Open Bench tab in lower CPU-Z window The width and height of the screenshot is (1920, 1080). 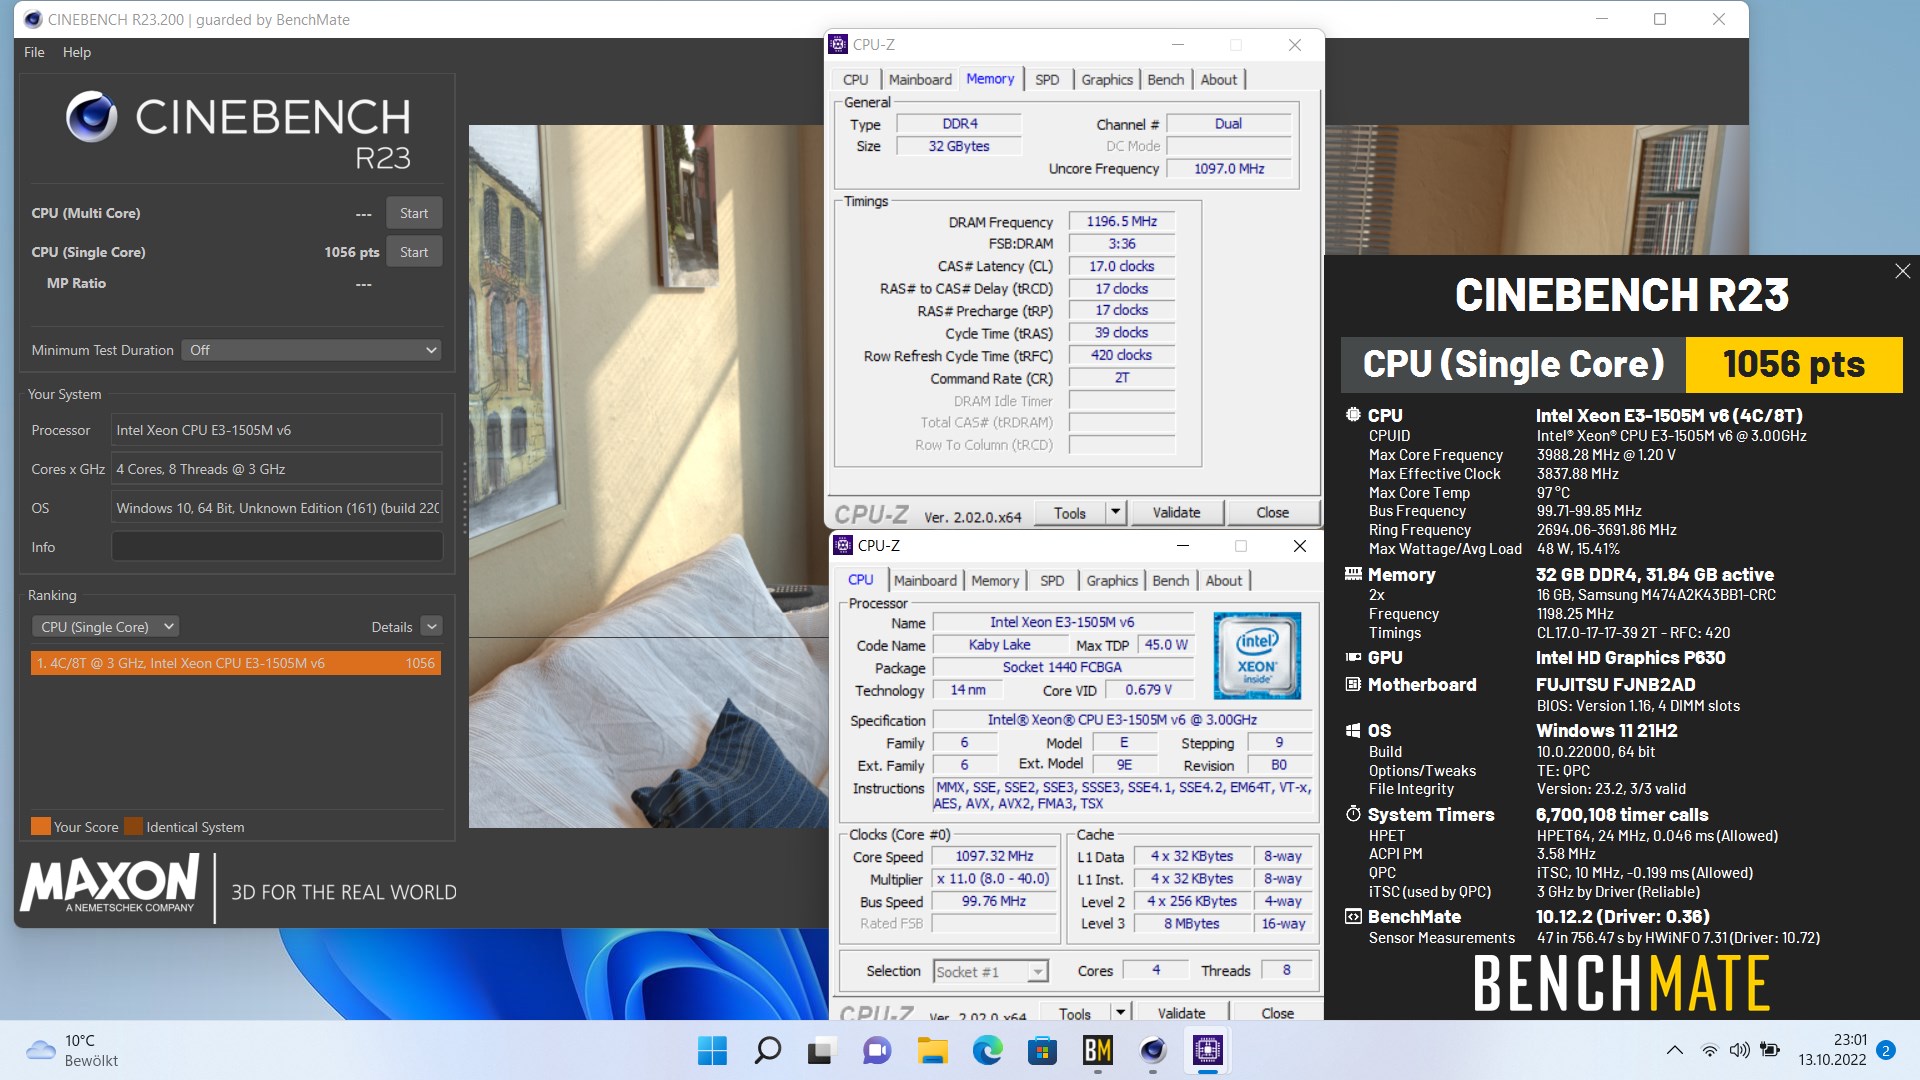pyautogui.click(x=1171, y=580)
